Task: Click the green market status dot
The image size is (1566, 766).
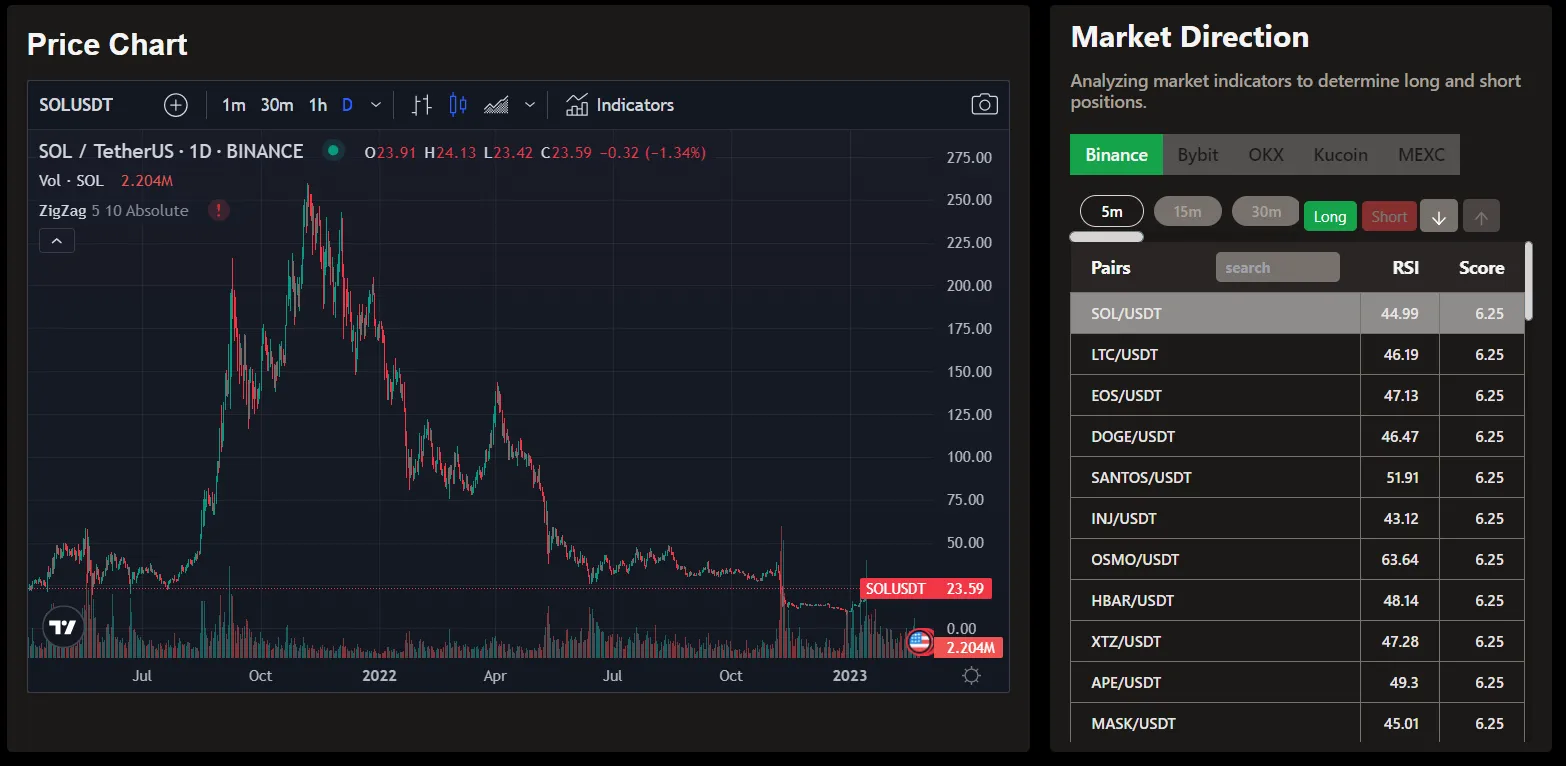Action: [x=334, y=152]
